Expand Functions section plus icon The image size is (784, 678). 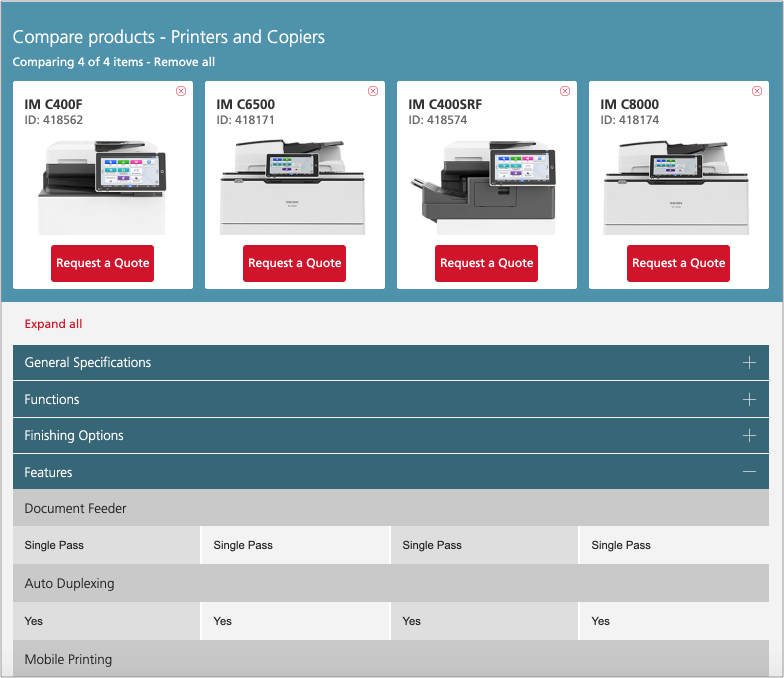pos(749,400)
